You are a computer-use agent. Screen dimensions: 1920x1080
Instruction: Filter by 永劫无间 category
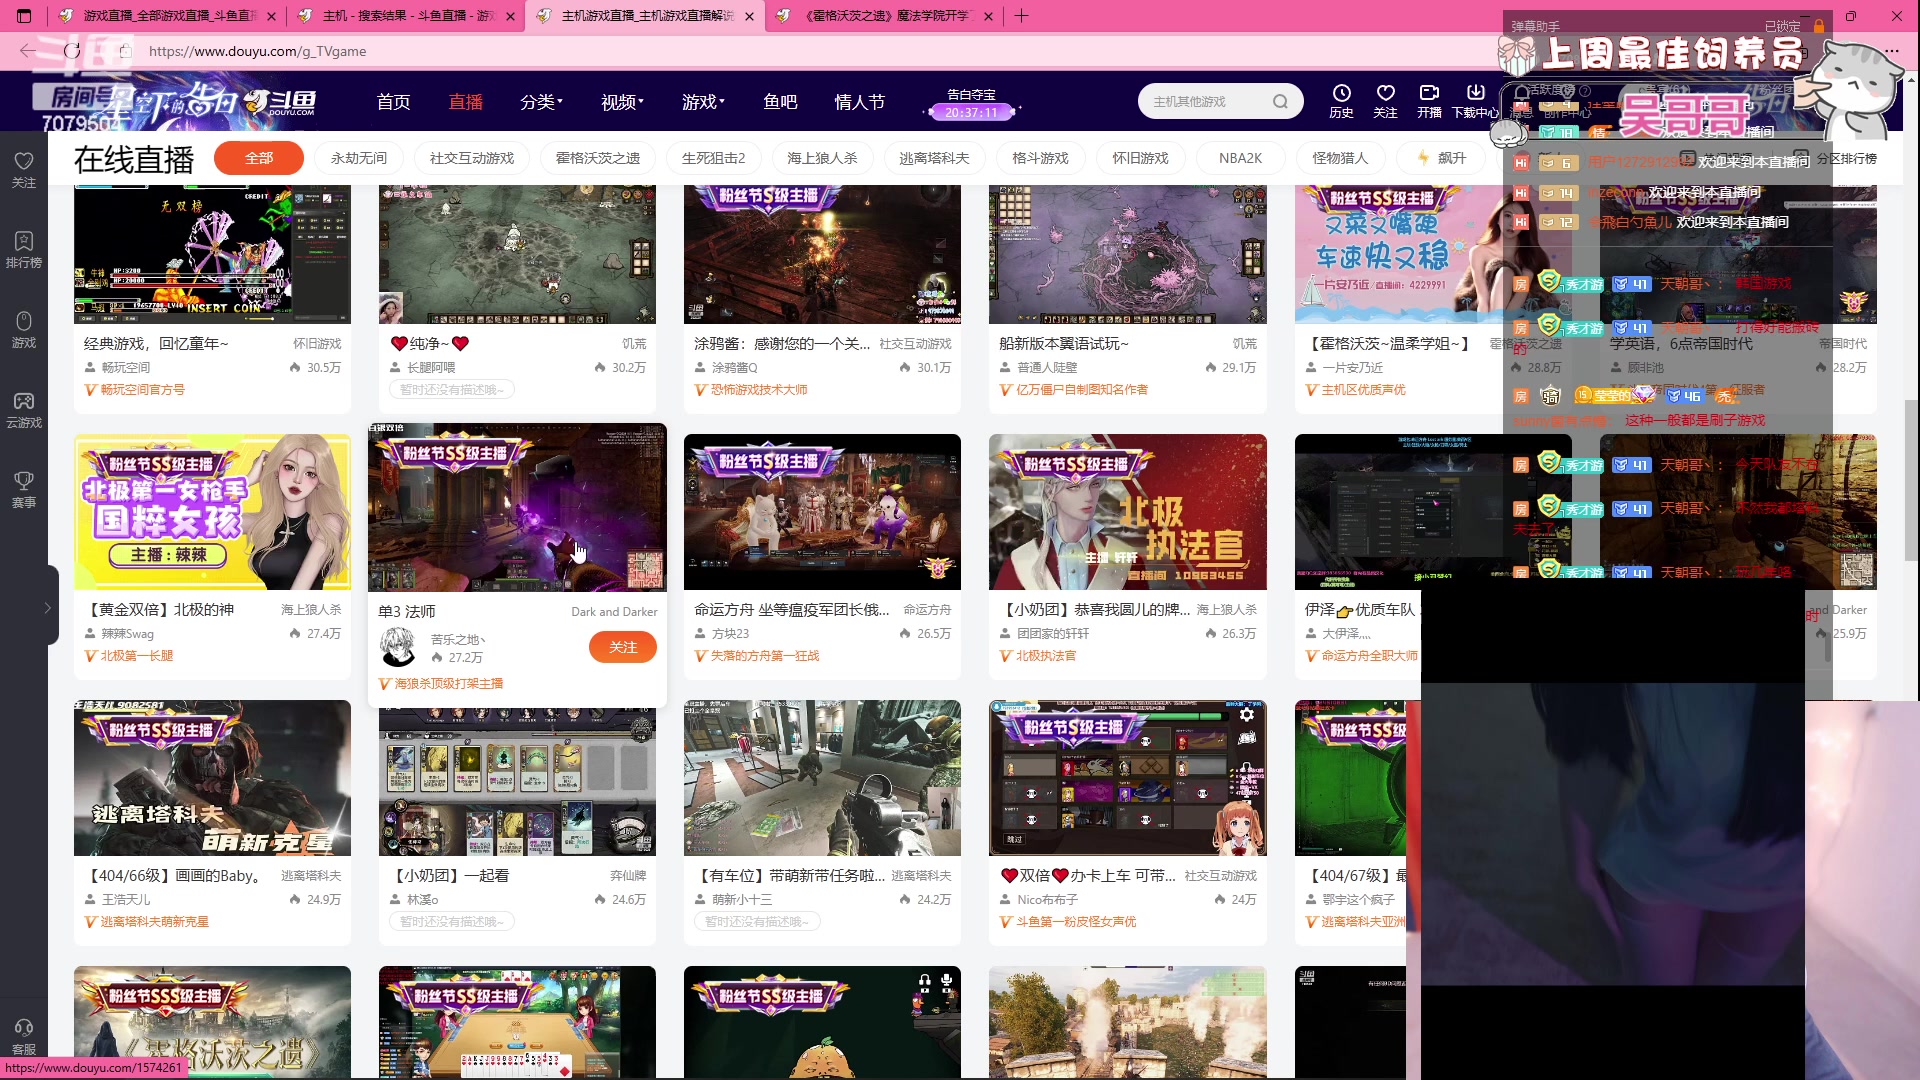[359, 158]
